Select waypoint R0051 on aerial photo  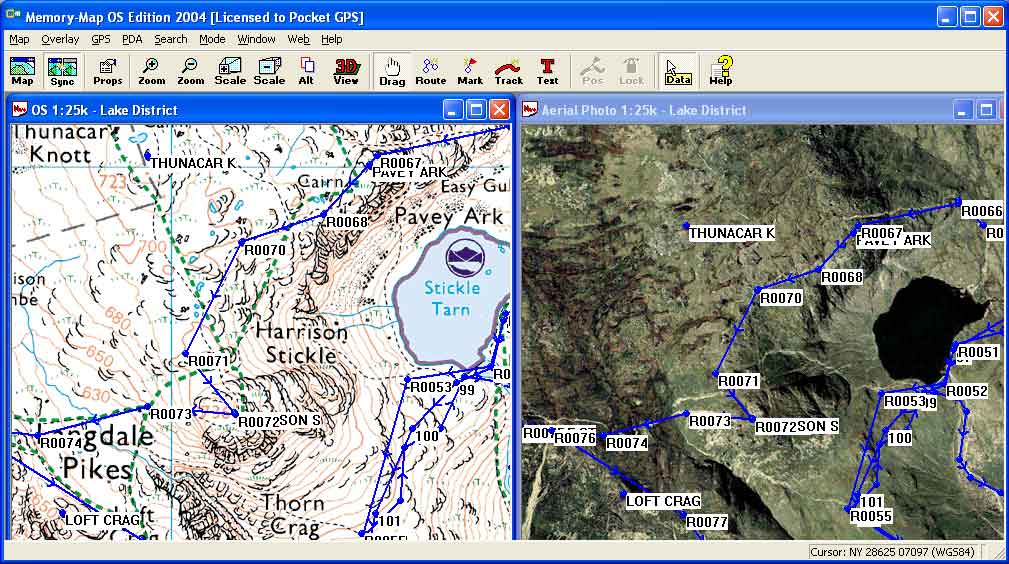coord(978,352)
